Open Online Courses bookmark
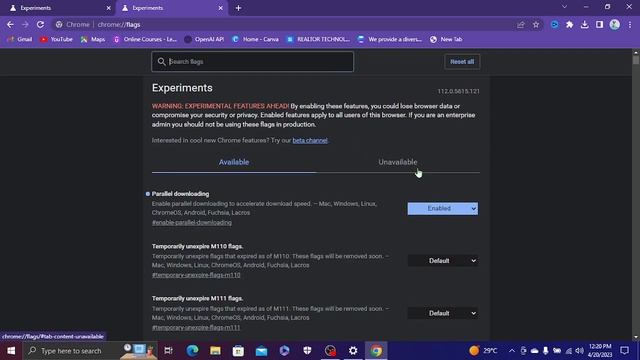 point(145,39)
